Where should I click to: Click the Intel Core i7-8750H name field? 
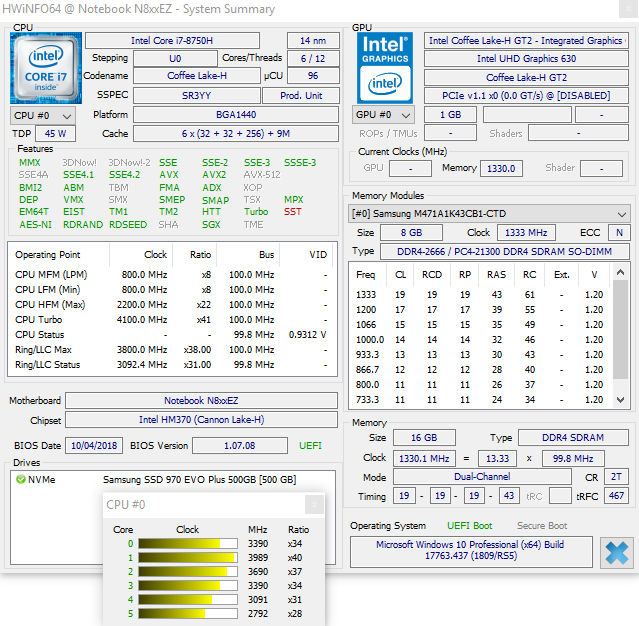click(172, 41)
